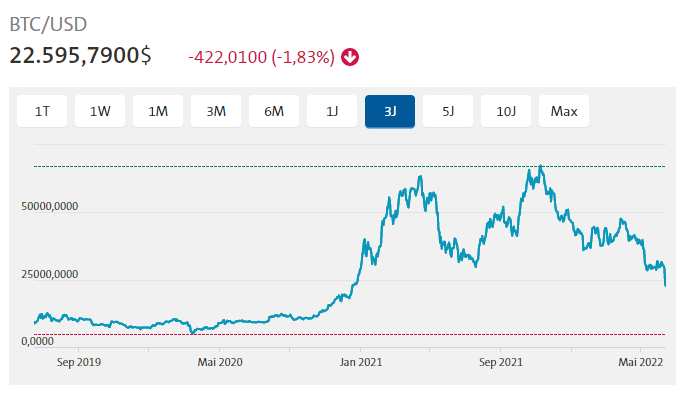Switch to the 6M chart view

pyautogui.click(x=274, y=111)
